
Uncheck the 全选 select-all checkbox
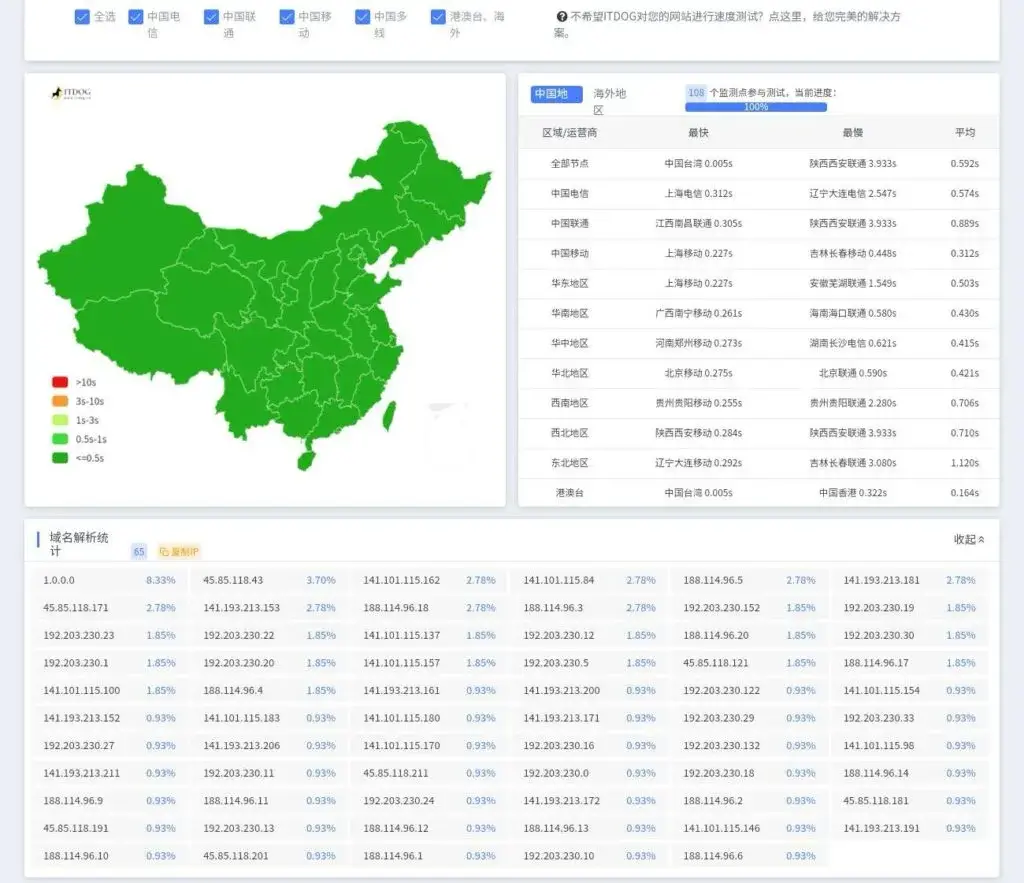click(x=81, y=15)
